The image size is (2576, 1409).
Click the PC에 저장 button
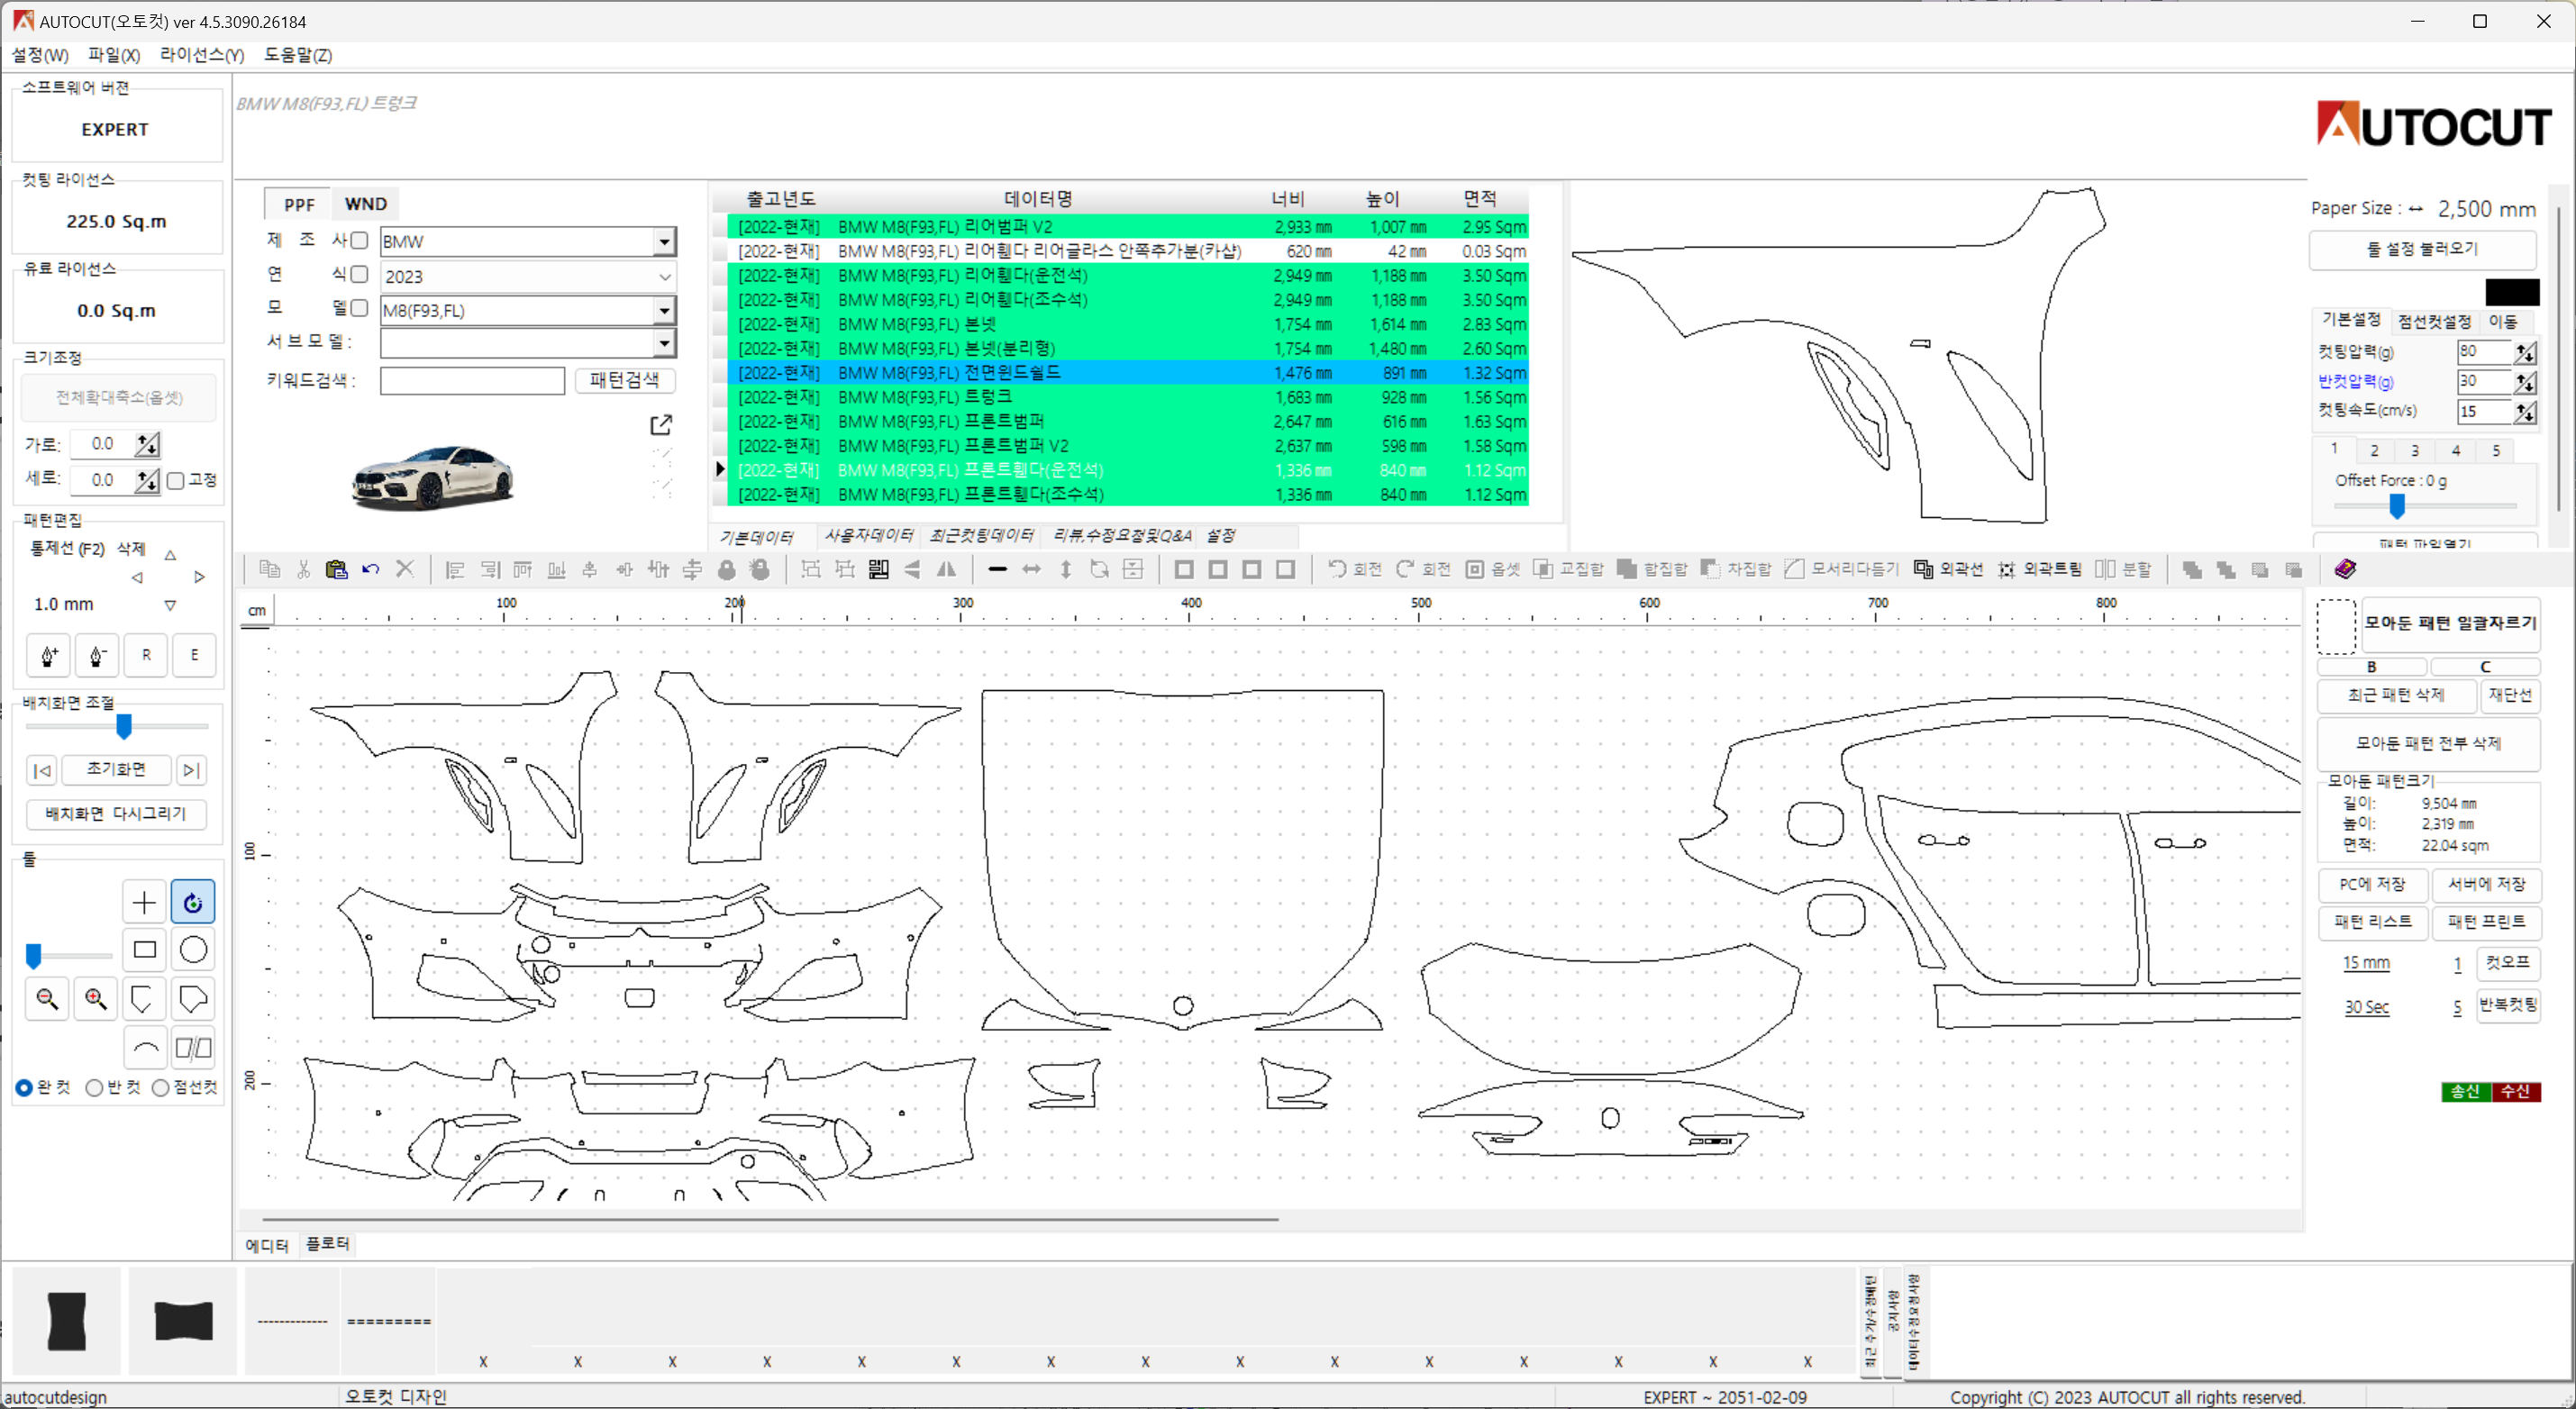pyautogui.click(x=2372, y=885)
